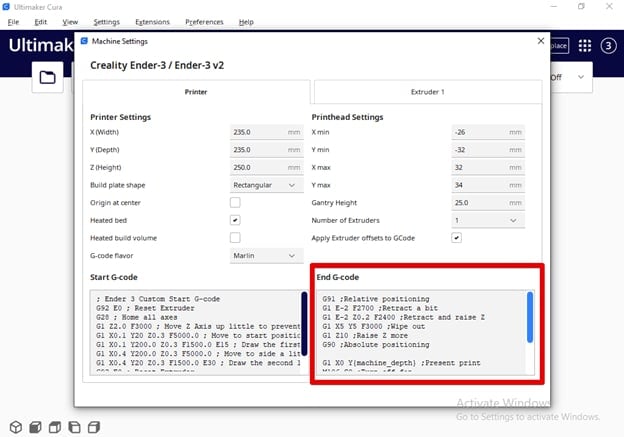Close the Machine Settings dialog
624x437 pixels.
(x=540, y=41)
